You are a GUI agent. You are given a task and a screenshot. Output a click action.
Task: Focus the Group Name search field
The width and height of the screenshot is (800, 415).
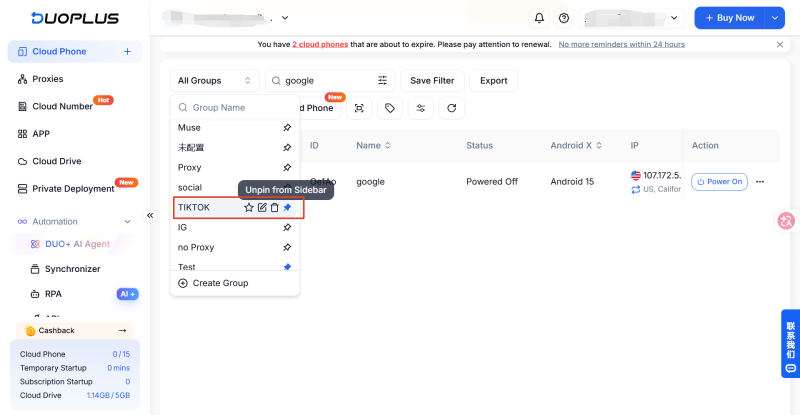pos(235,108)
